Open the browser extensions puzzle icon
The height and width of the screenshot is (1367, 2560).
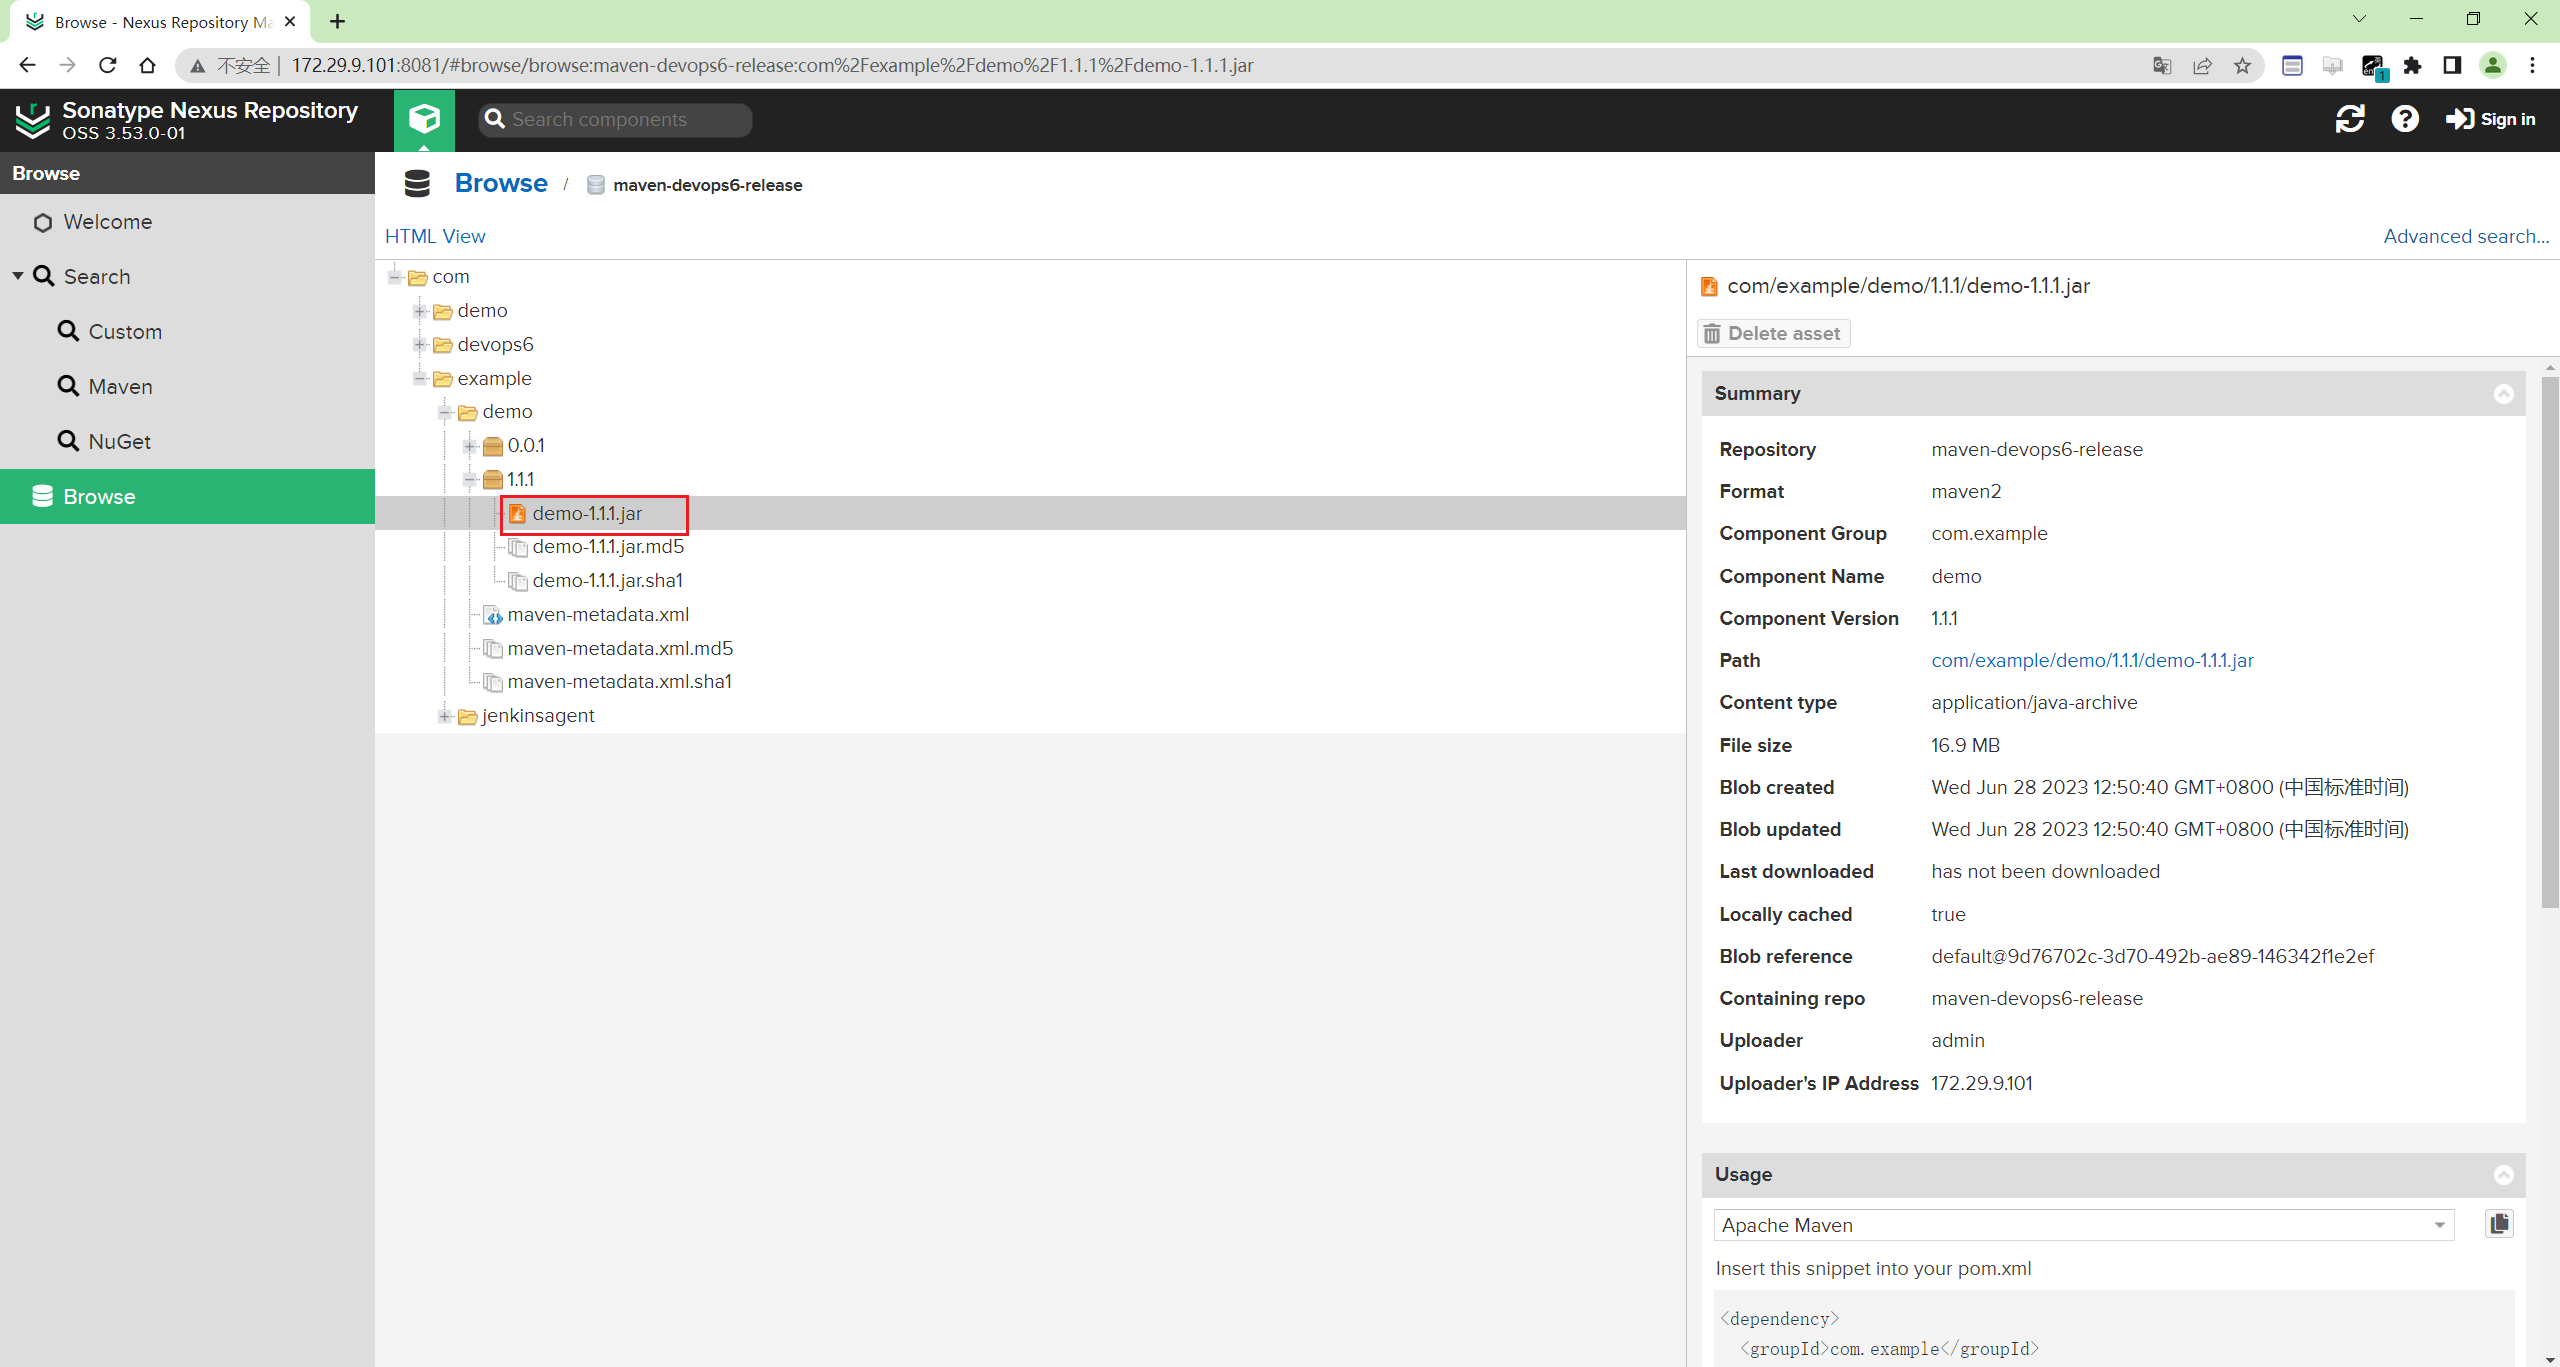[x=2412, y=66]
